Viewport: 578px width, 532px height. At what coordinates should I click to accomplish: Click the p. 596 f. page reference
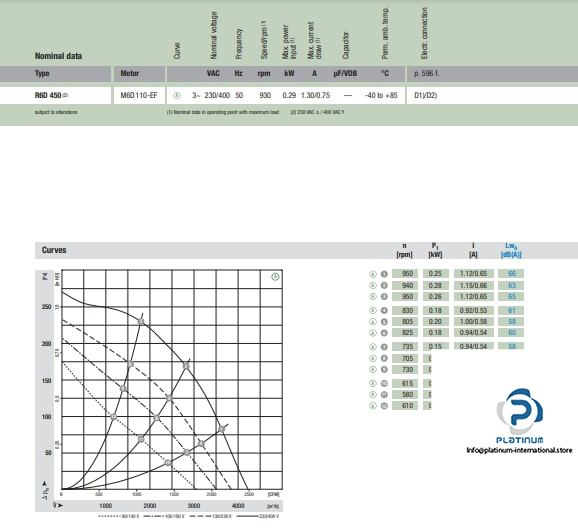click(x=426, y=73)
